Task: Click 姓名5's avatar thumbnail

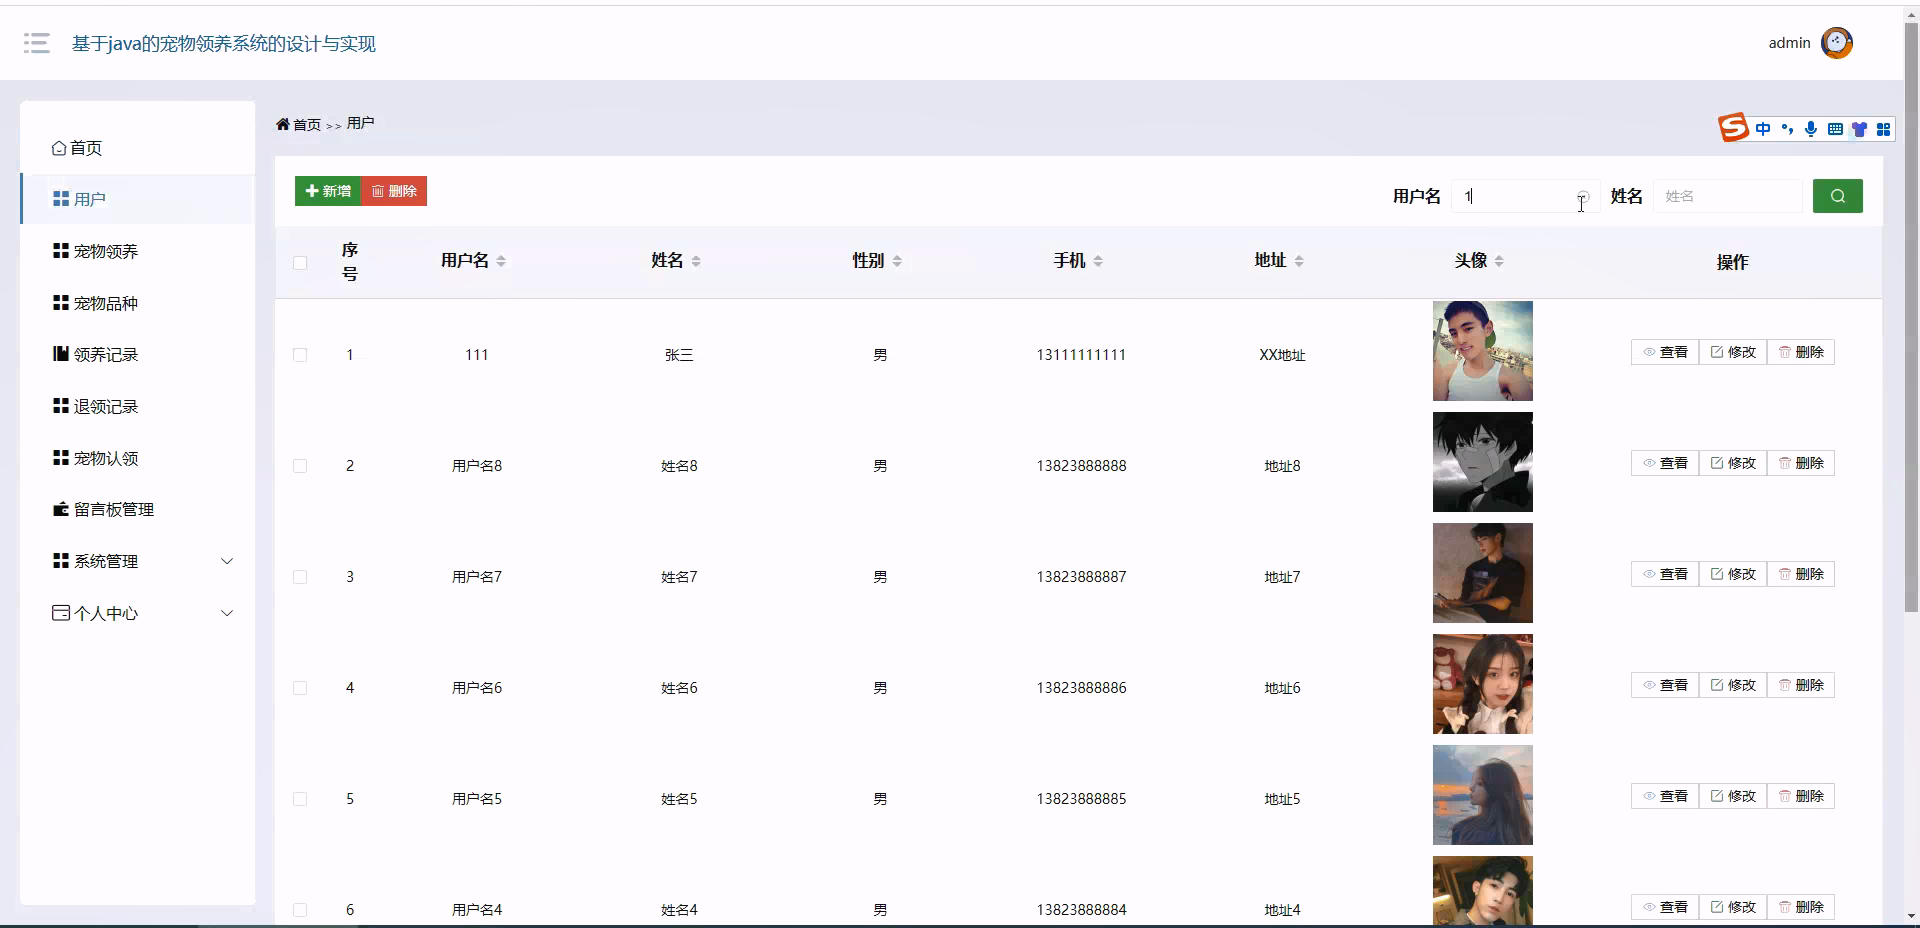Action: tap(1482, 795)
